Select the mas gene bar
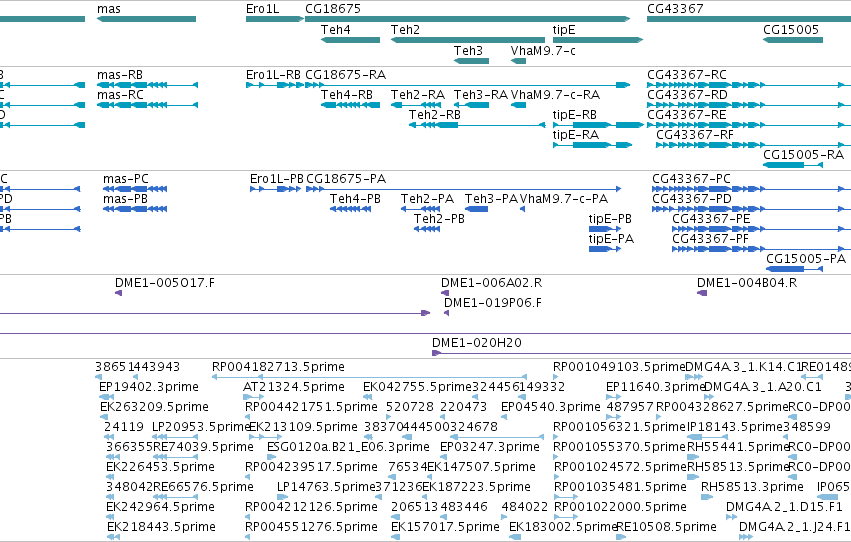 [147, 19]
